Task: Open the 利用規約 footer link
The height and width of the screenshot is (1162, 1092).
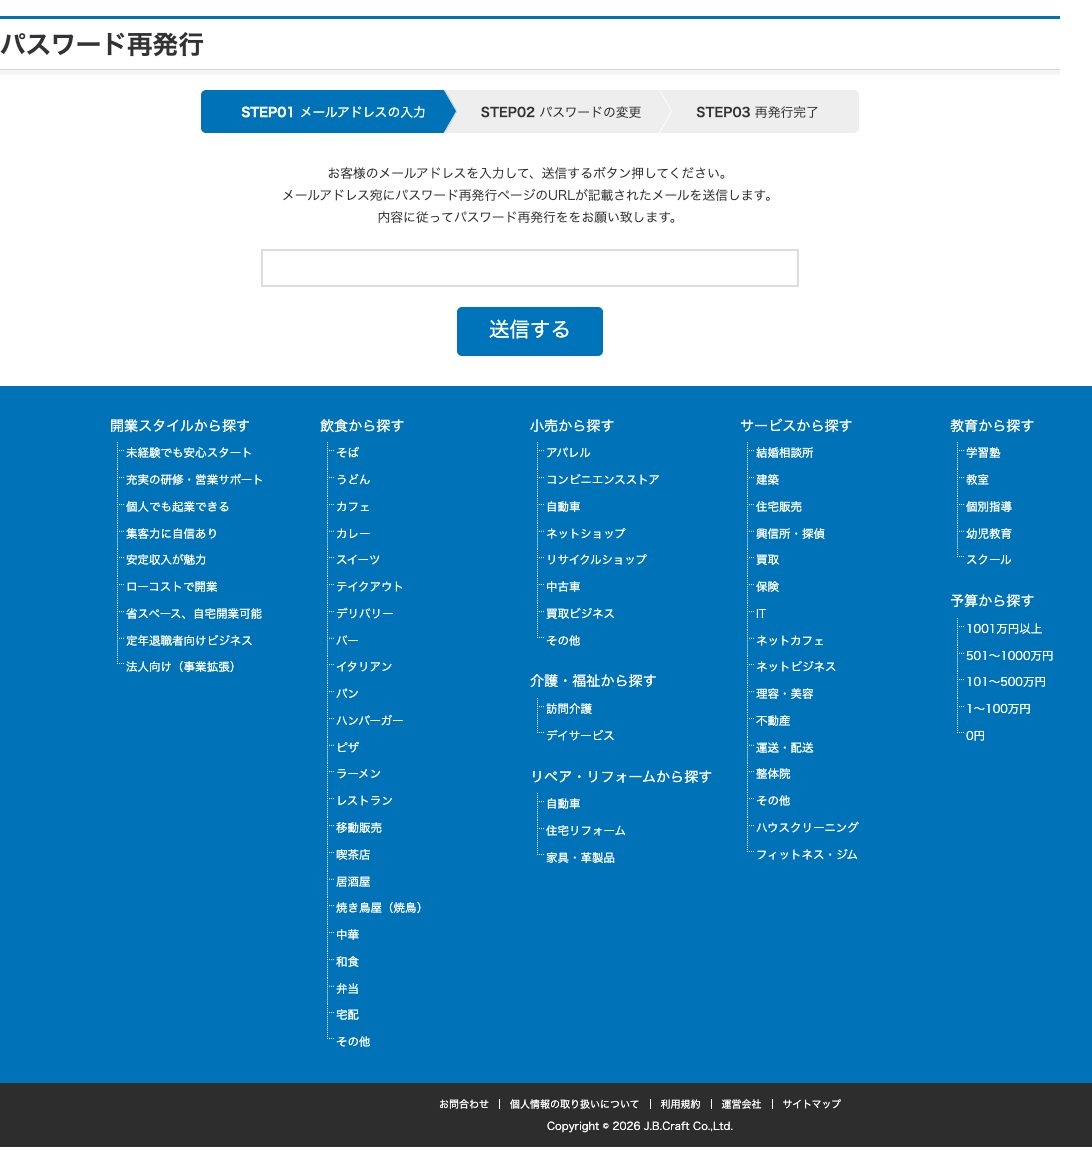Action: tap(680, 1103)
